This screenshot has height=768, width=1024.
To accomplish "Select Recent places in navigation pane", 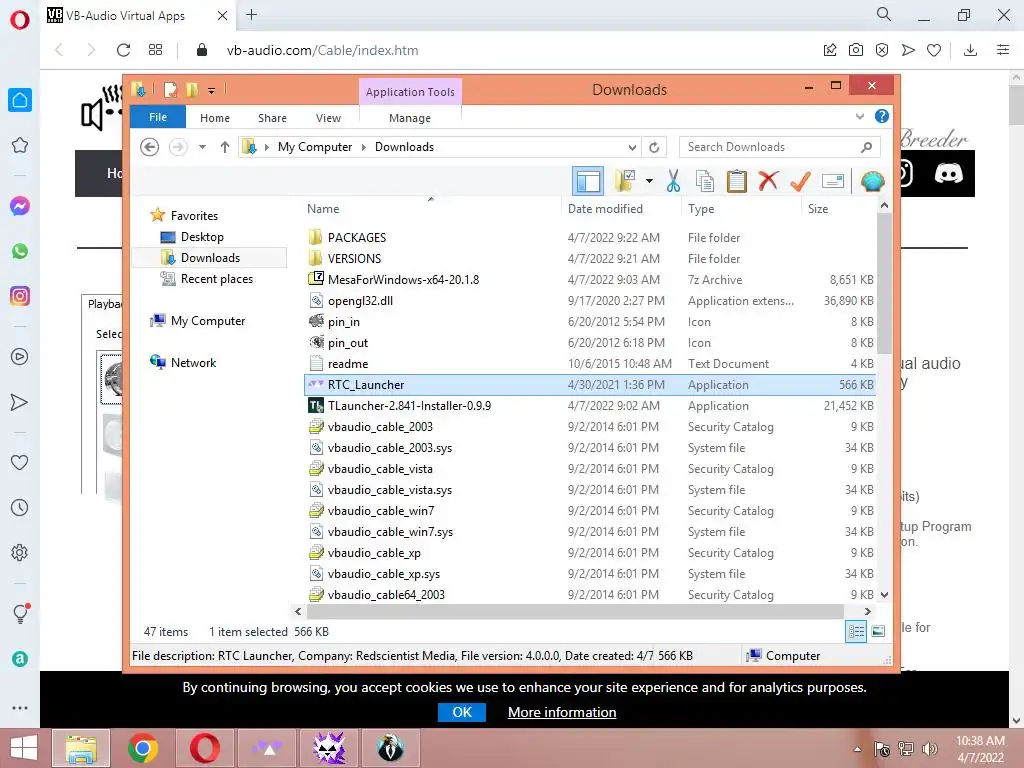I will (x=217, y=279).
